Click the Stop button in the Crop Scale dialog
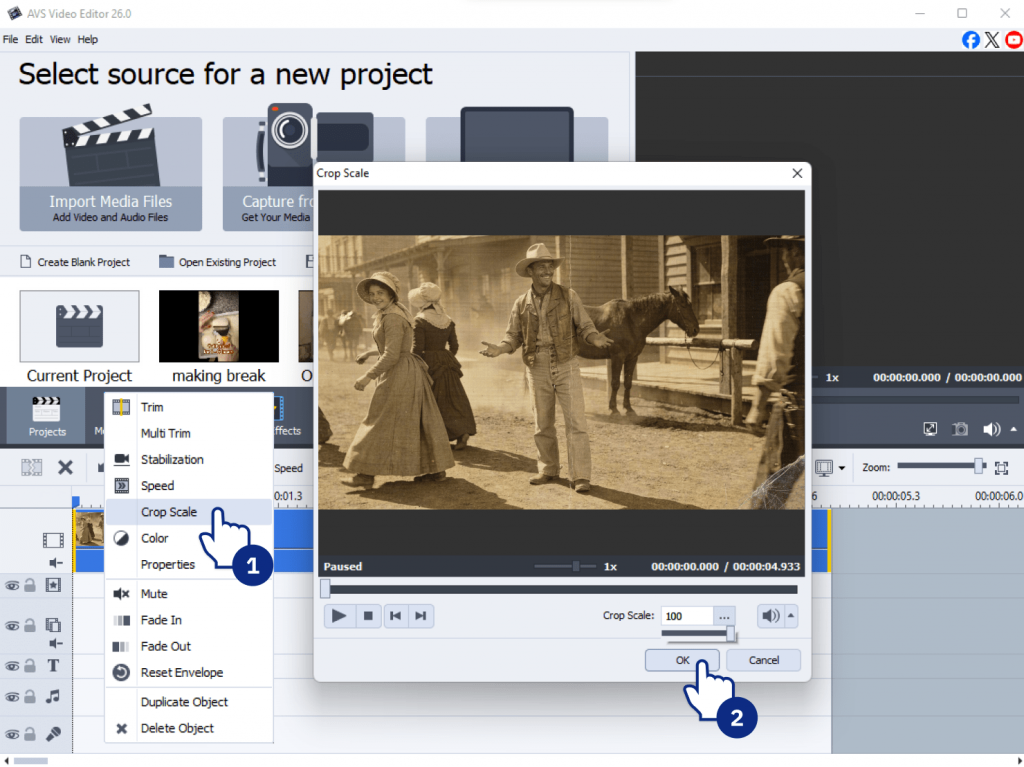 click(x=368, y=616)
